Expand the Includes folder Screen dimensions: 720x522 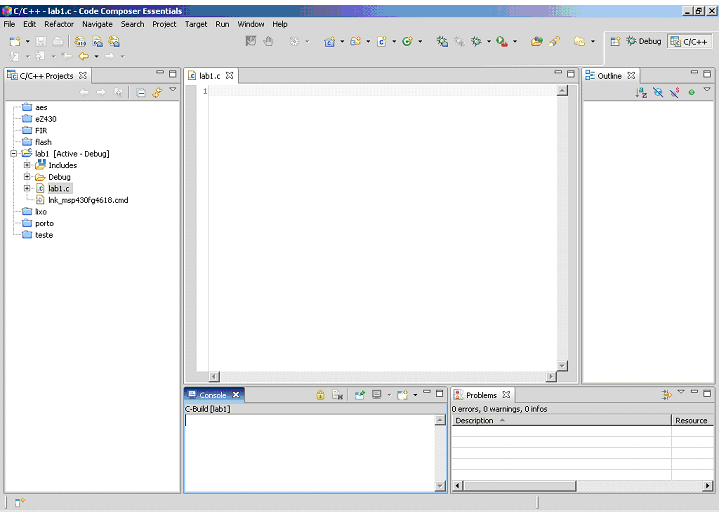27,165
